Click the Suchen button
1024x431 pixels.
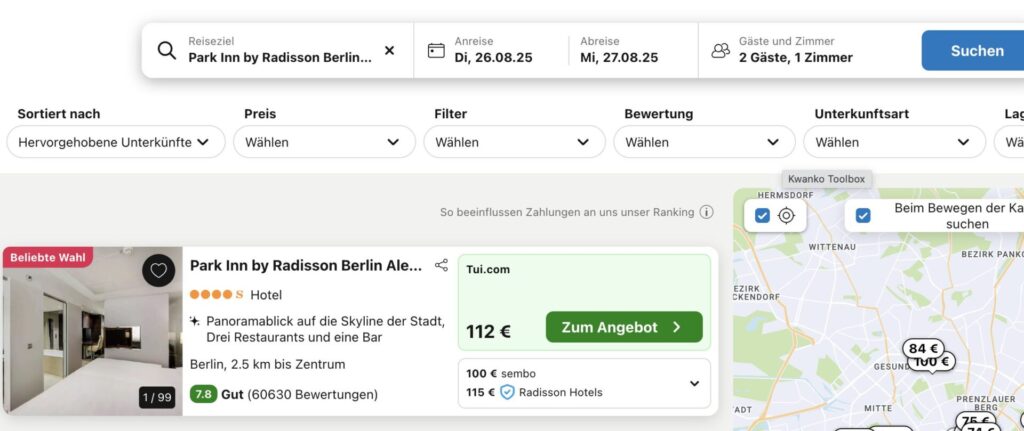point(973,50)
